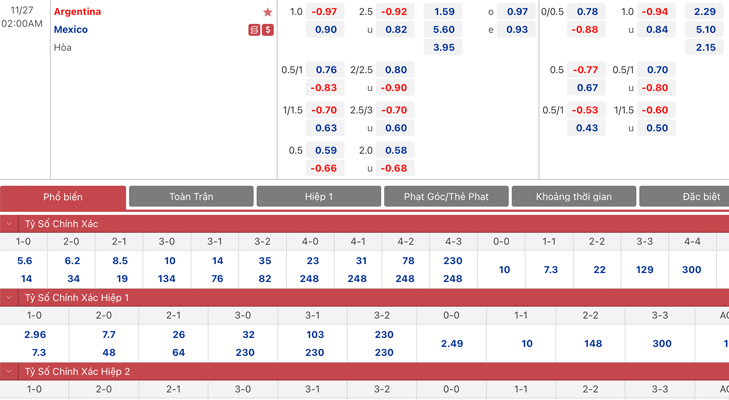This screenshot has width=729, height=400.
Task: Select over 2.0 odds 0.58
Action: tap(395, 151)
